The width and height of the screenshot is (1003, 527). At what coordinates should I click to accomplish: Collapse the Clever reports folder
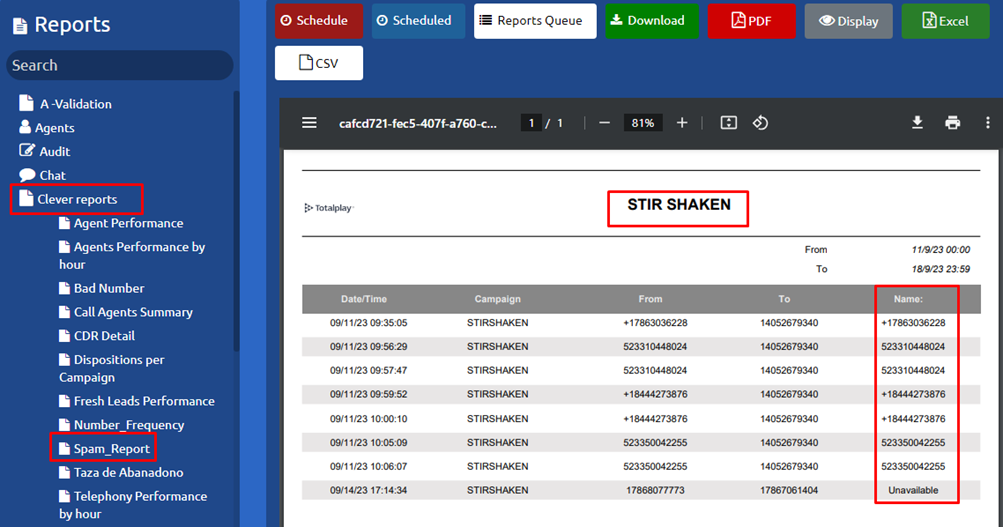[77, 199]
